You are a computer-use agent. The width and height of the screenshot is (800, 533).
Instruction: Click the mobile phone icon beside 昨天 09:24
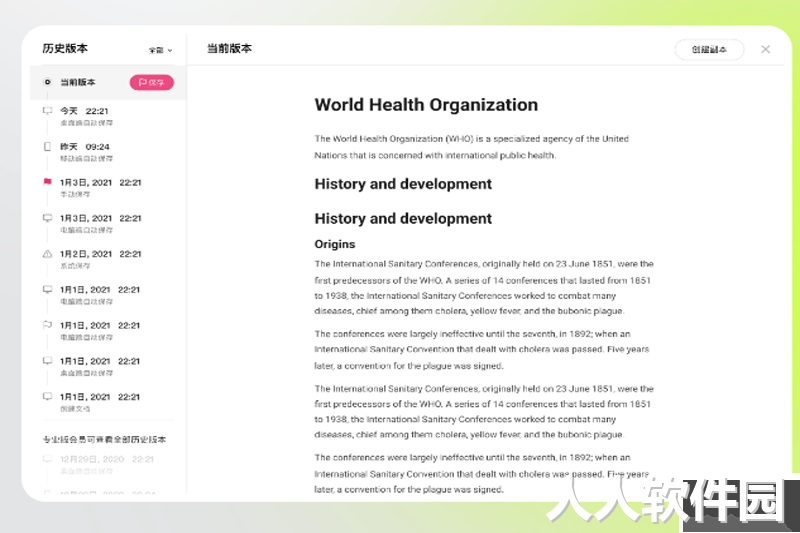point(47,146)
